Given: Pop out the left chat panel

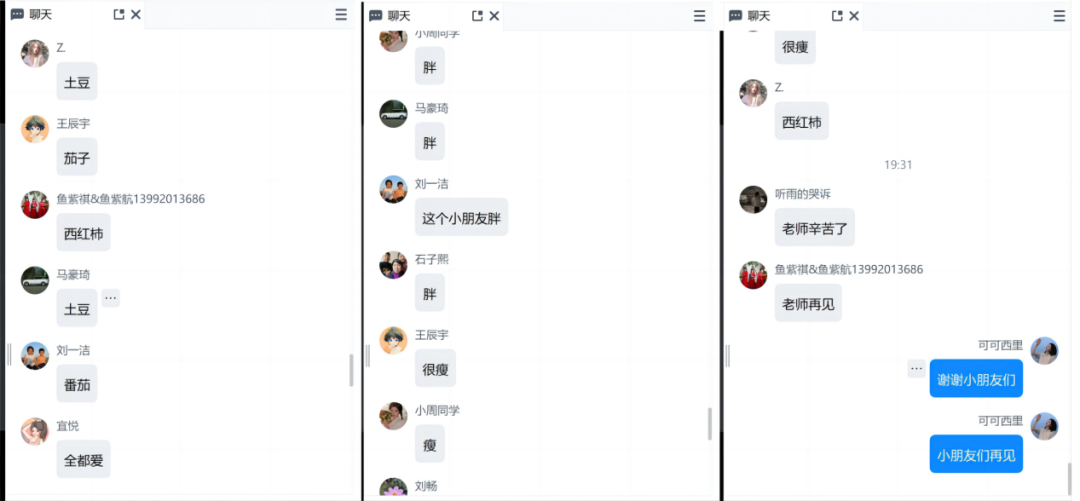Looking at the screenshot, I should click(118, 14).
